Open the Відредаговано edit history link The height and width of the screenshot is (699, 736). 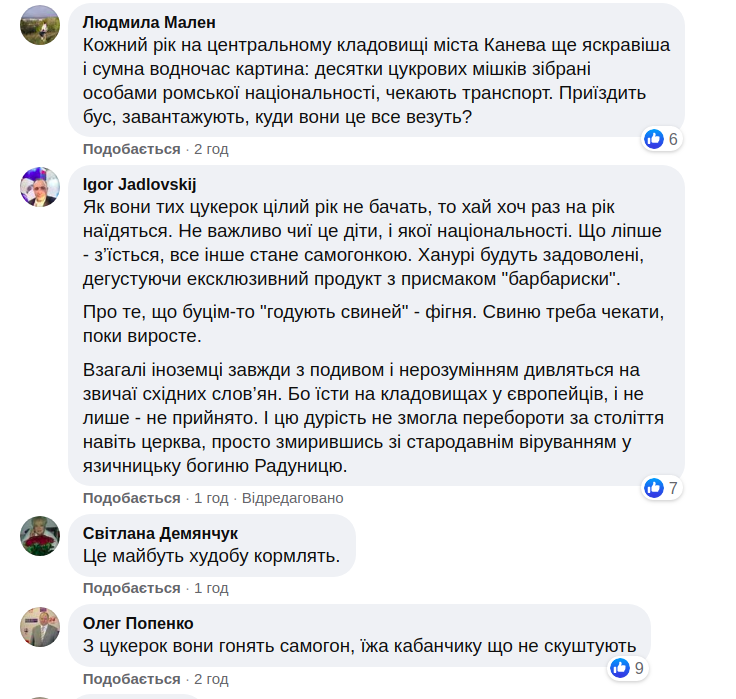pyautogui.click(x=292, y=498)
